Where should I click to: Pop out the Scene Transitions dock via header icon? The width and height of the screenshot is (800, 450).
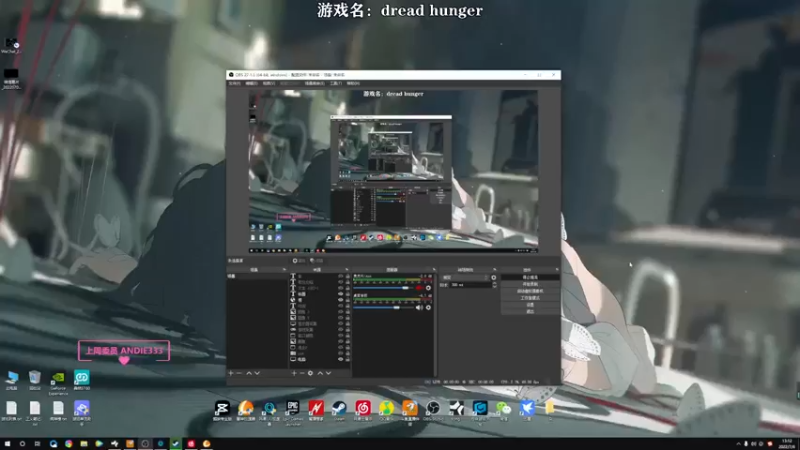click(494, 269)
